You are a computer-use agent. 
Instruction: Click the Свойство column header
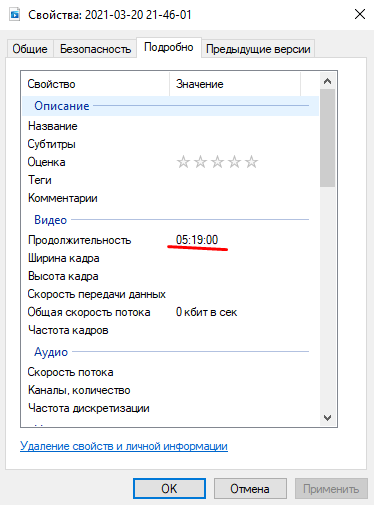click(x=96, y=84)
